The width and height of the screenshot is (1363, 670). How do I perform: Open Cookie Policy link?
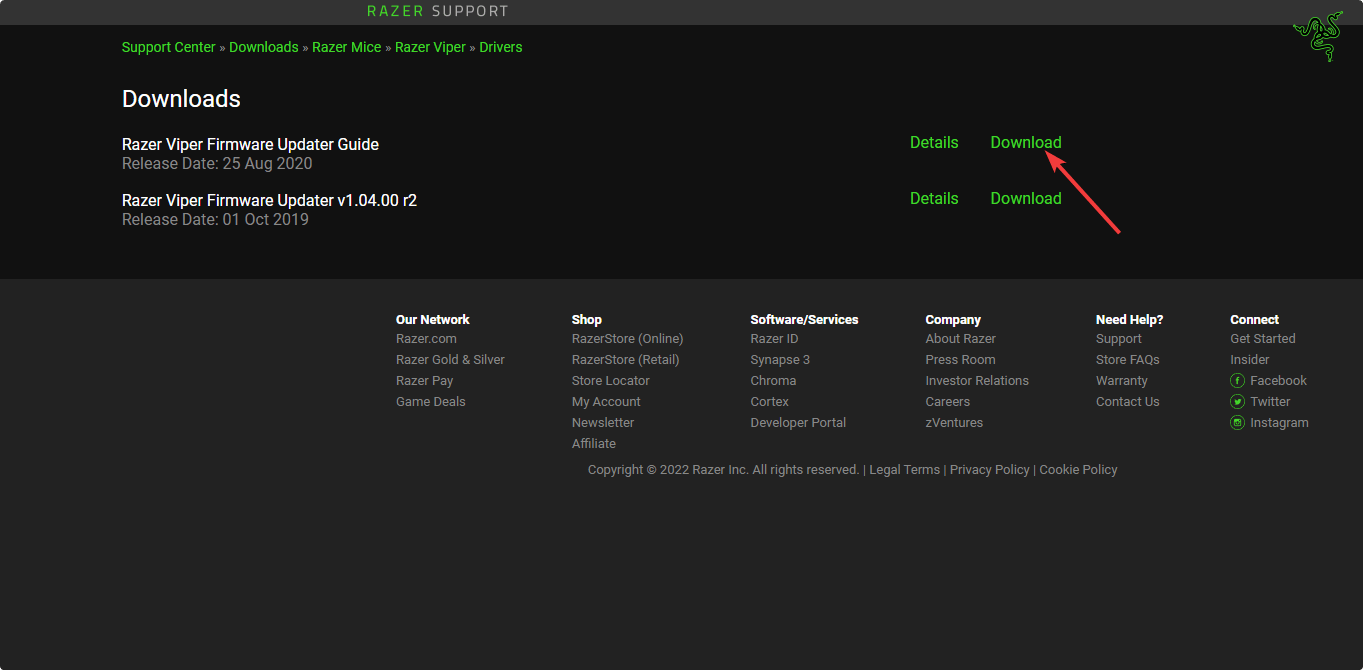(1078, 469)
